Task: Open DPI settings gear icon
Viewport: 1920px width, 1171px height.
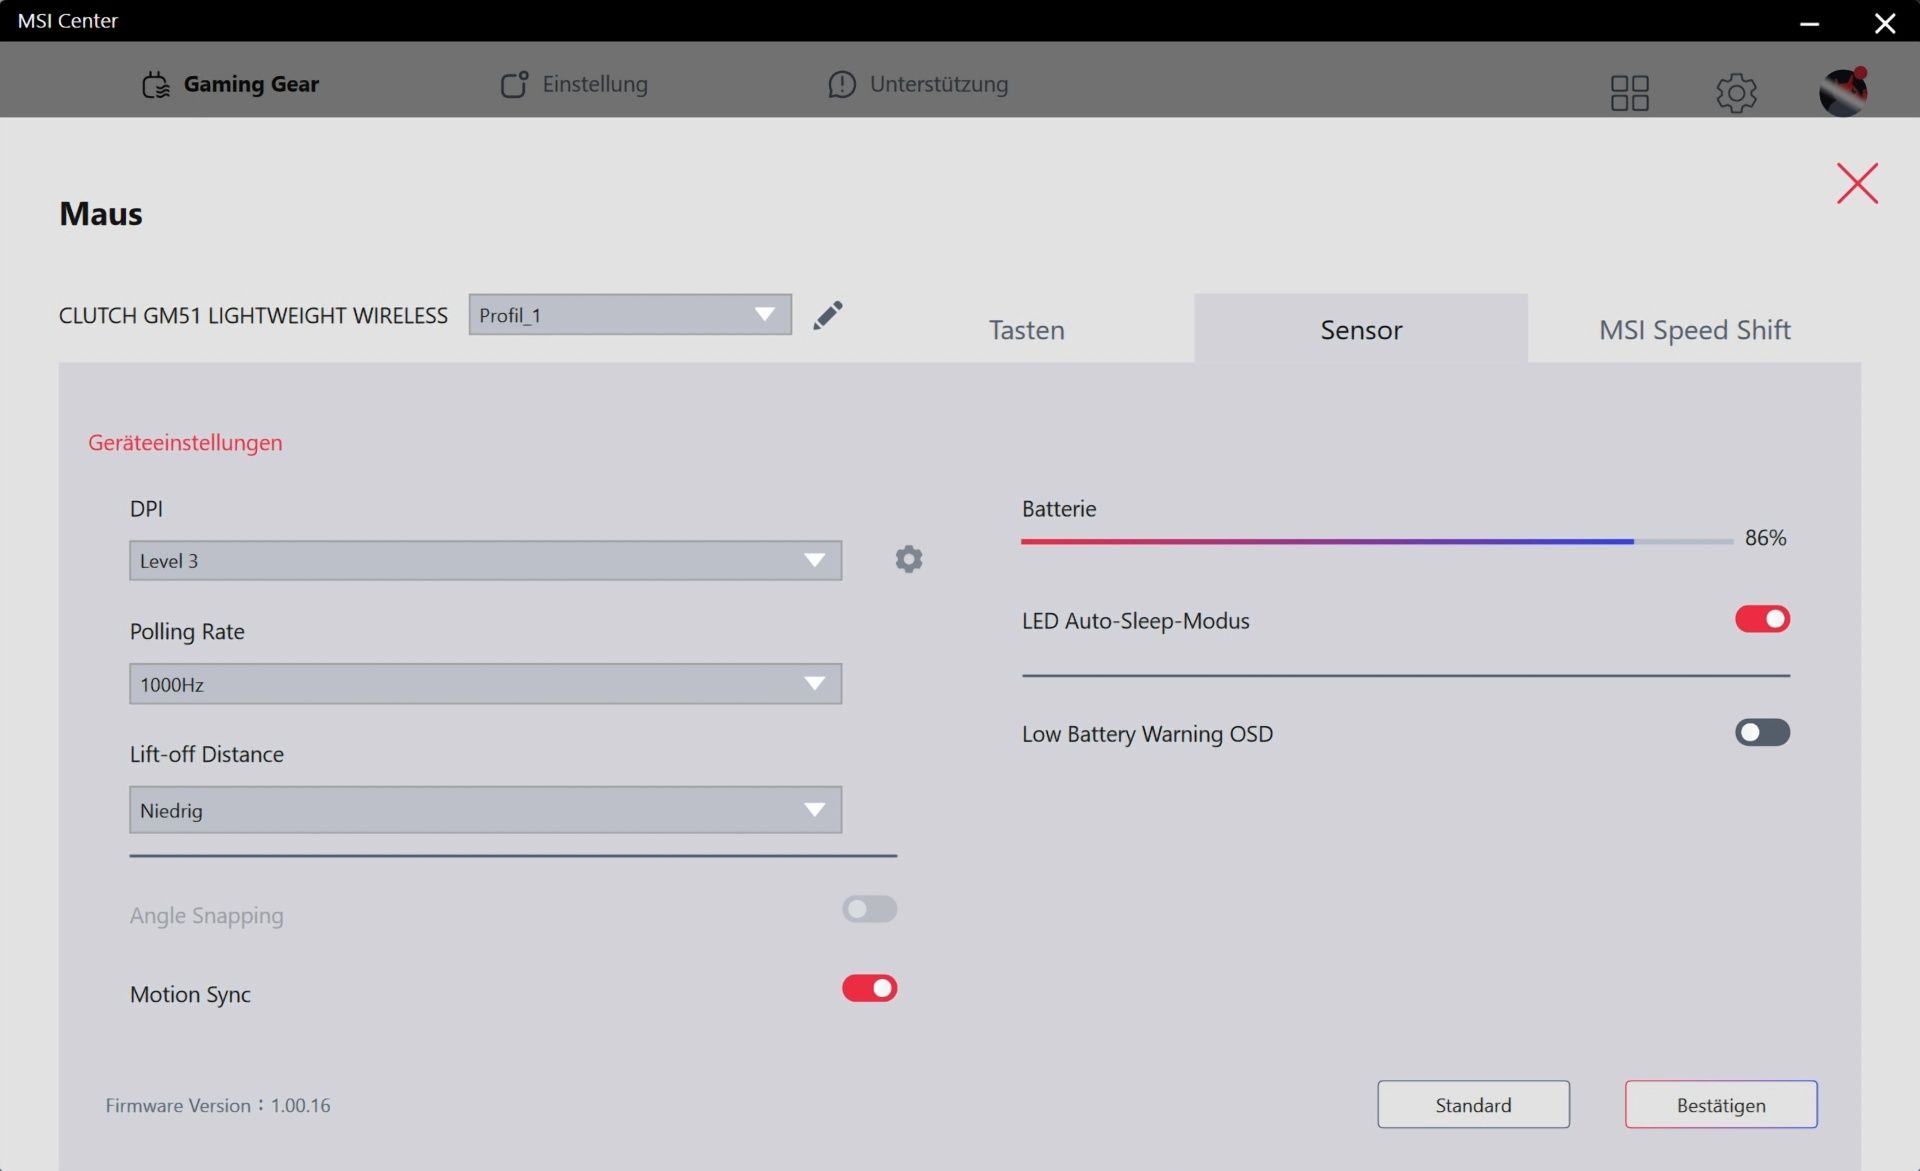Action: click(x=909, y=559)
